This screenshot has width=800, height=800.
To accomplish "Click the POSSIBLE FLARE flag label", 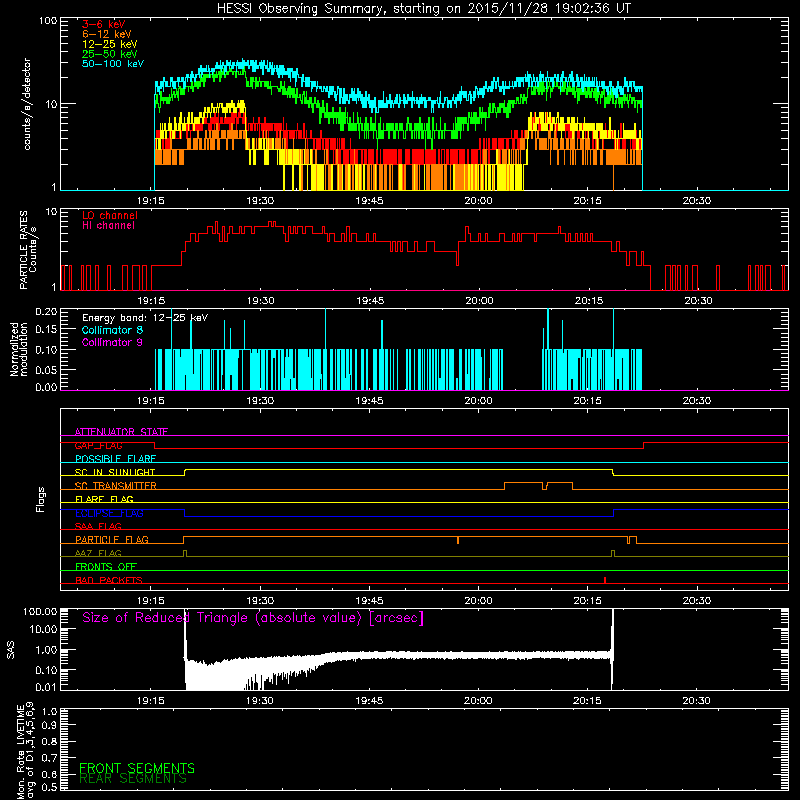I will pos(115,459).
